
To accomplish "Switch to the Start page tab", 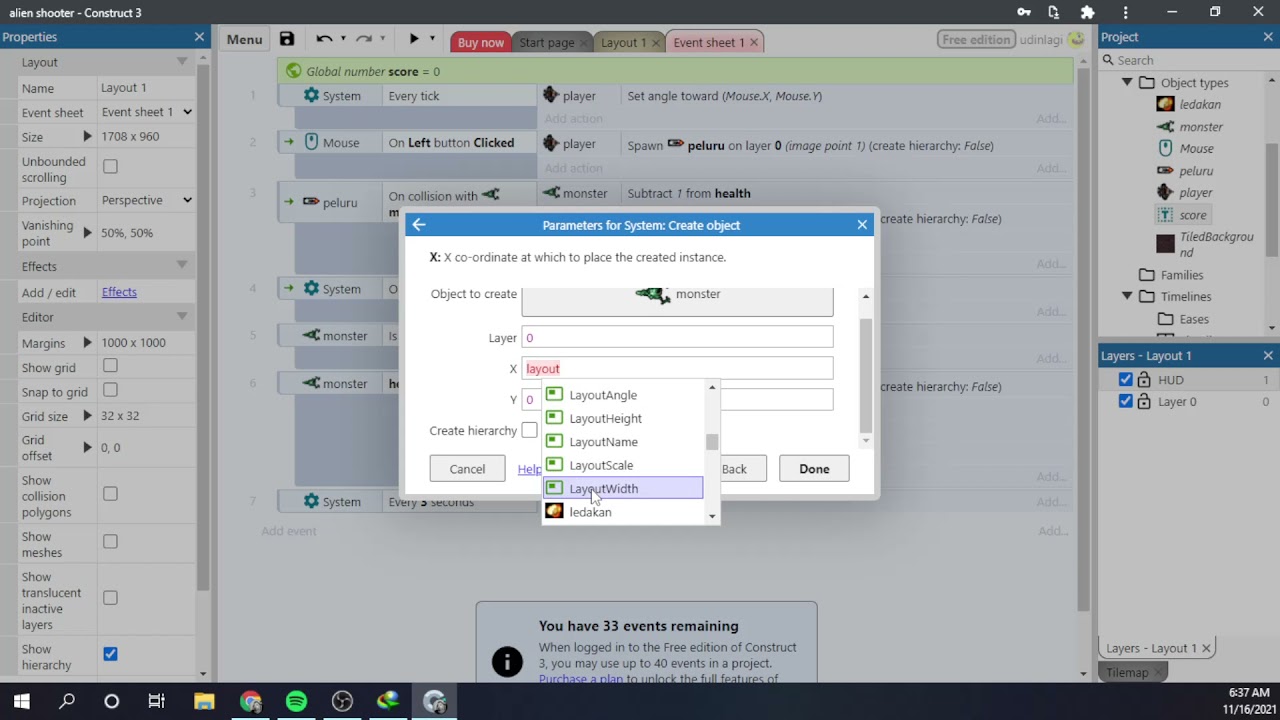I will click(546, 42).
